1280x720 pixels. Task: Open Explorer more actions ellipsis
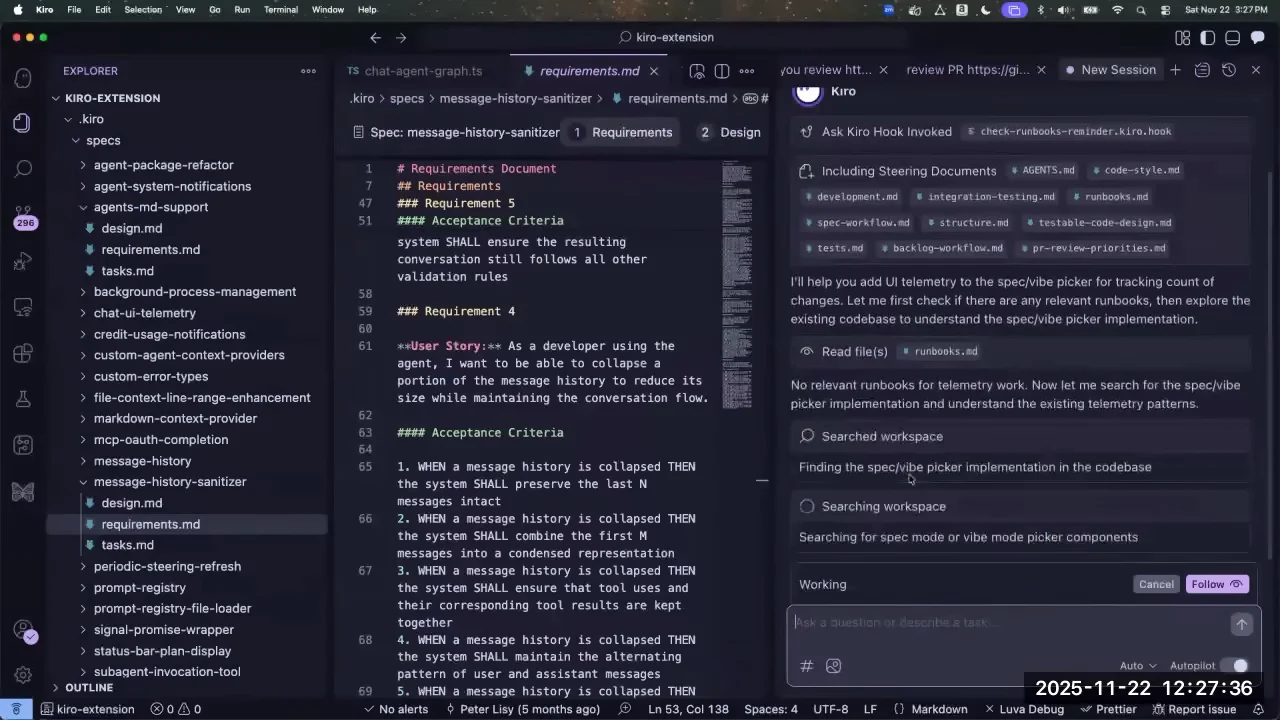pos(308,71)
